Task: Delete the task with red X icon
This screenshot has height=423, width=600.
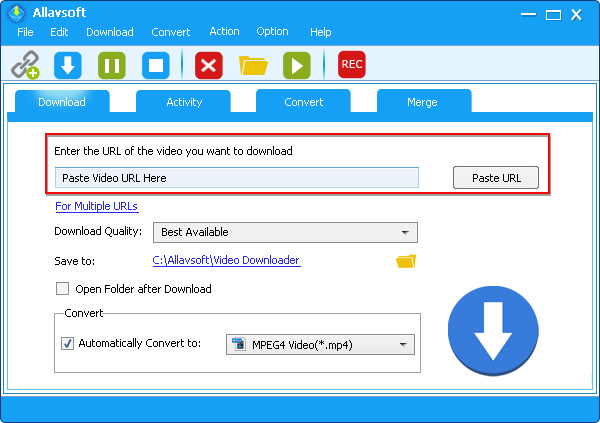Action: pos(209,65)
